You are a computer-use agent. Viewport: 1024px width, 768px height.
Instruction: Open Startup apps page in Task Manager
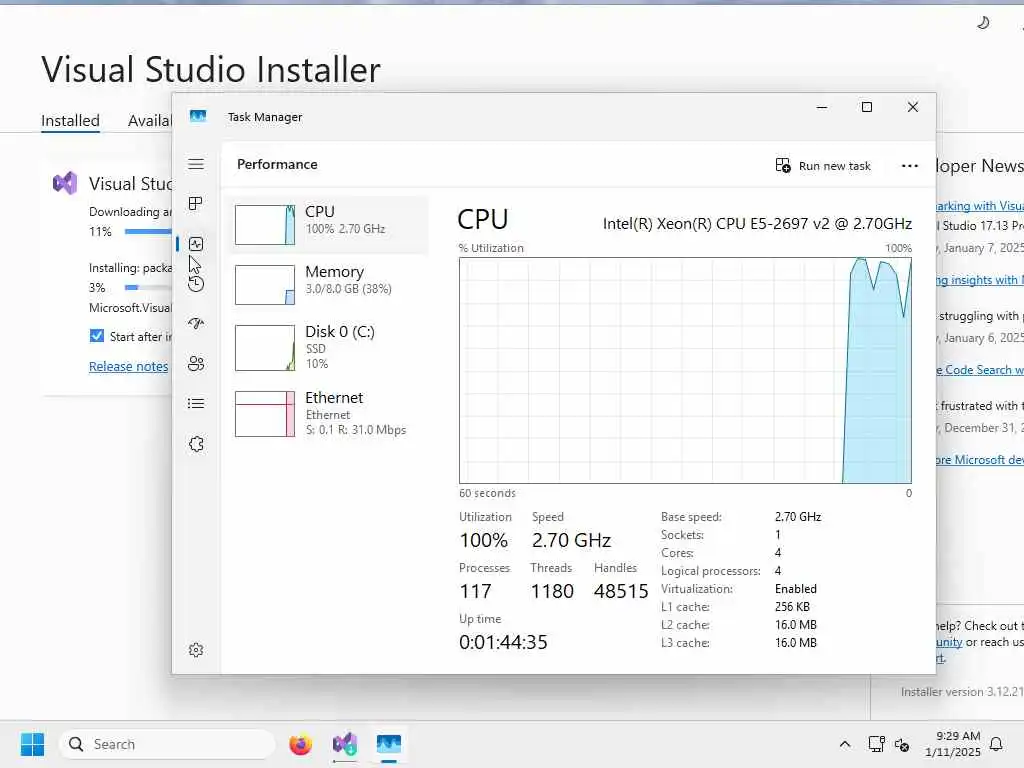click(196, 324)
